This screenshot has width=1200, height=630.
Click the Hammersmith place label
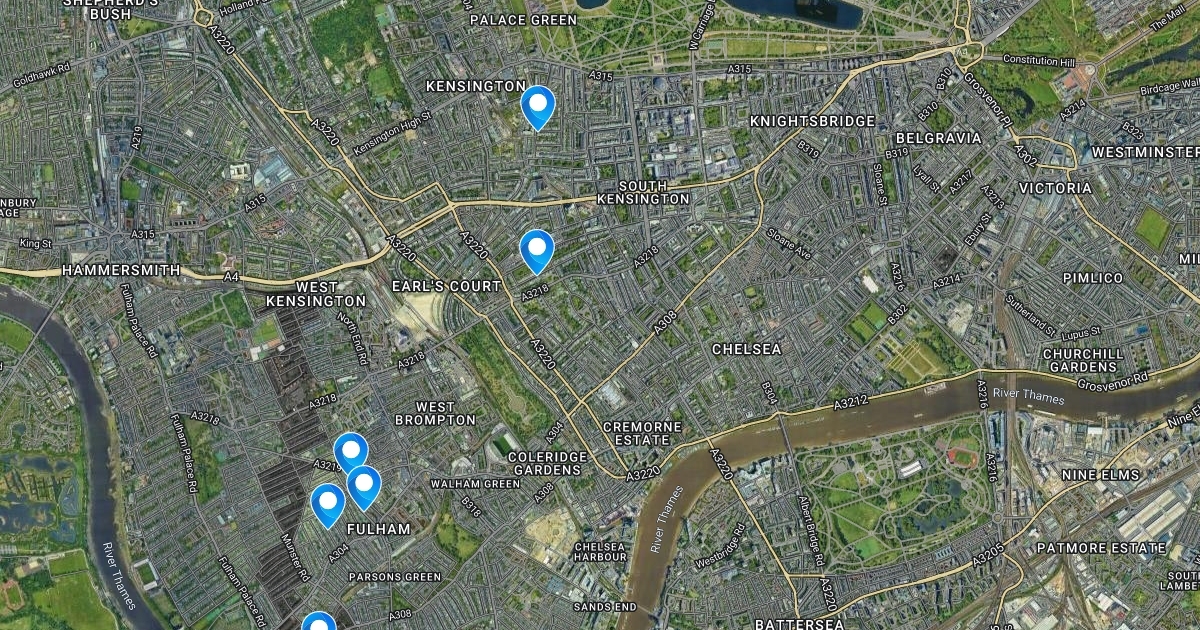click(121, 270)
